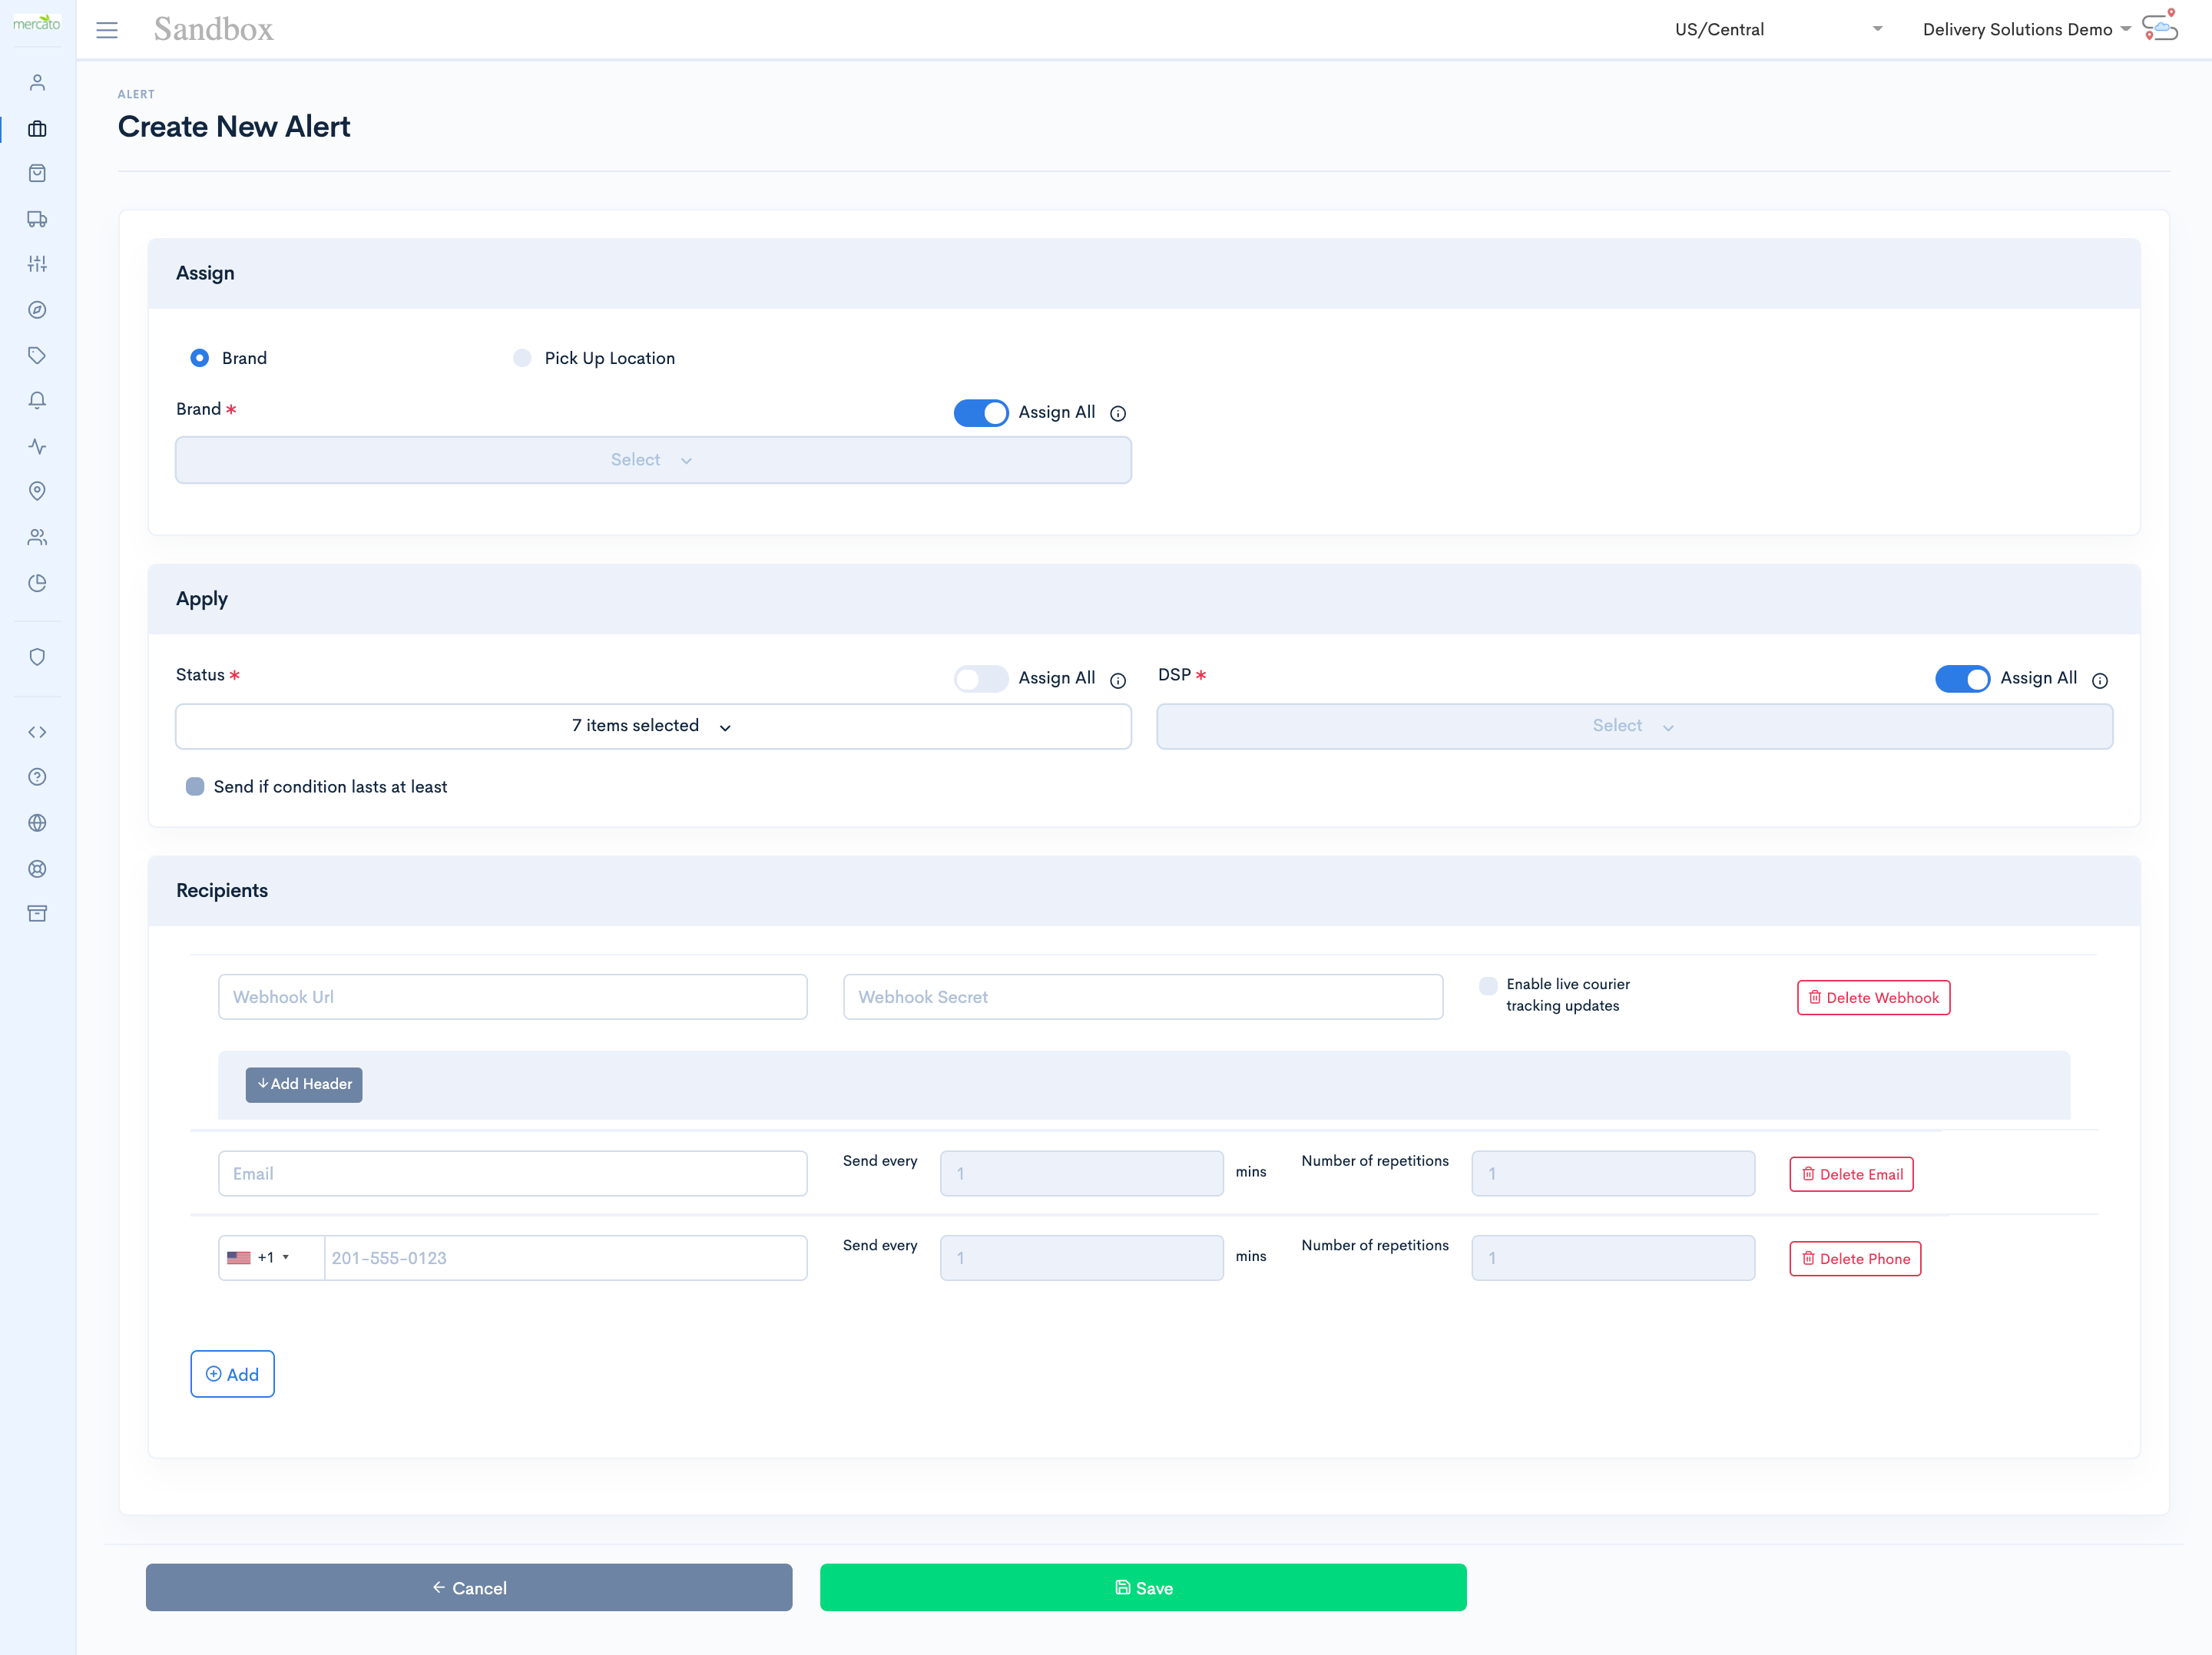Click Number of repetitions field in Email row

[1613, 1174]
